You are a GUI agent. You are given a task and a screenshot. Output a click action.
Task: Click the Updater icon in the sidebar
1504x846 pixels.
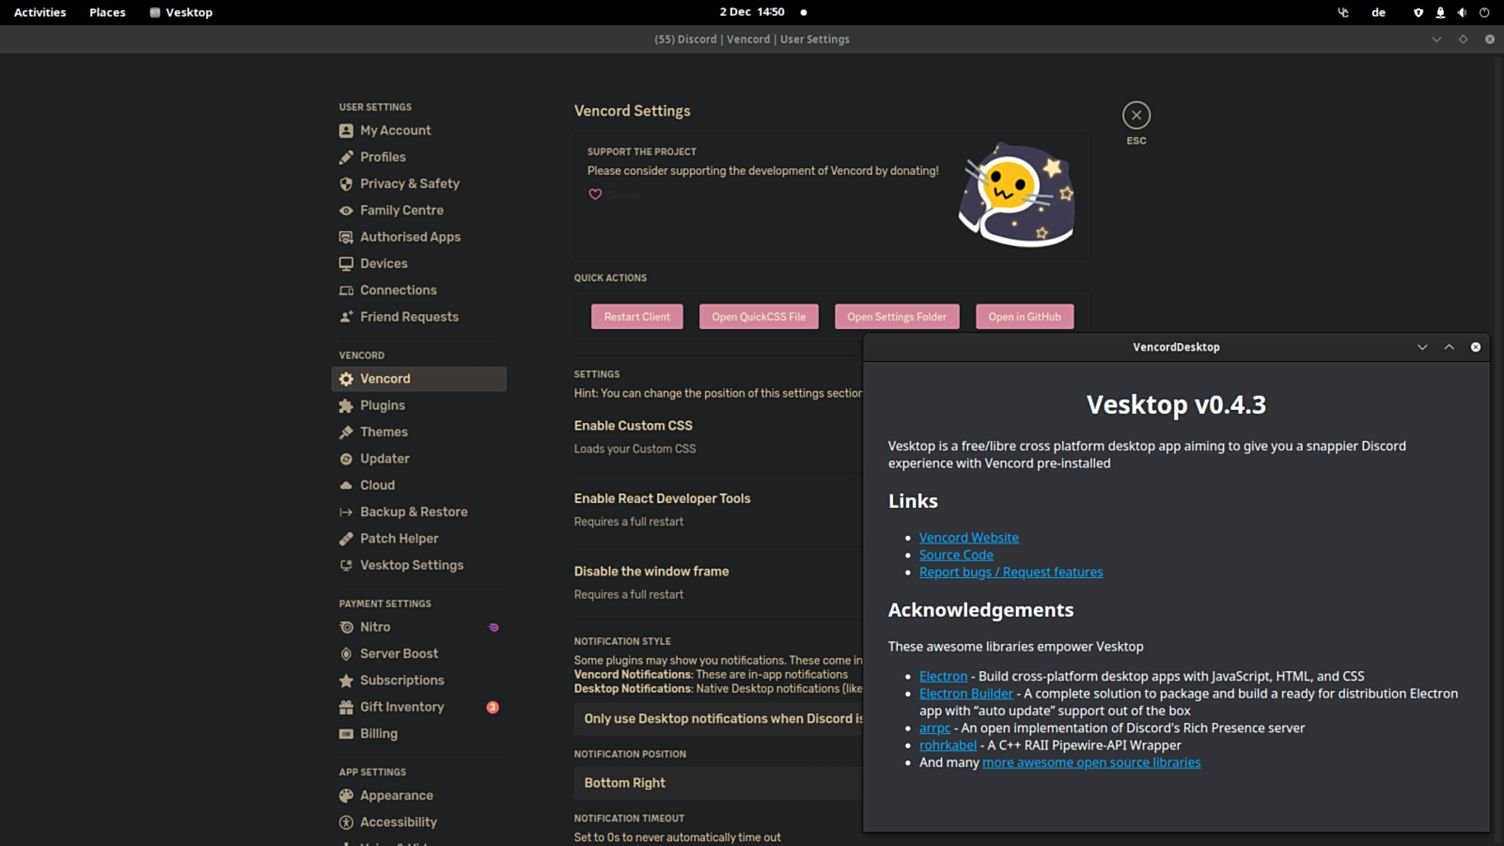[346, 458]
